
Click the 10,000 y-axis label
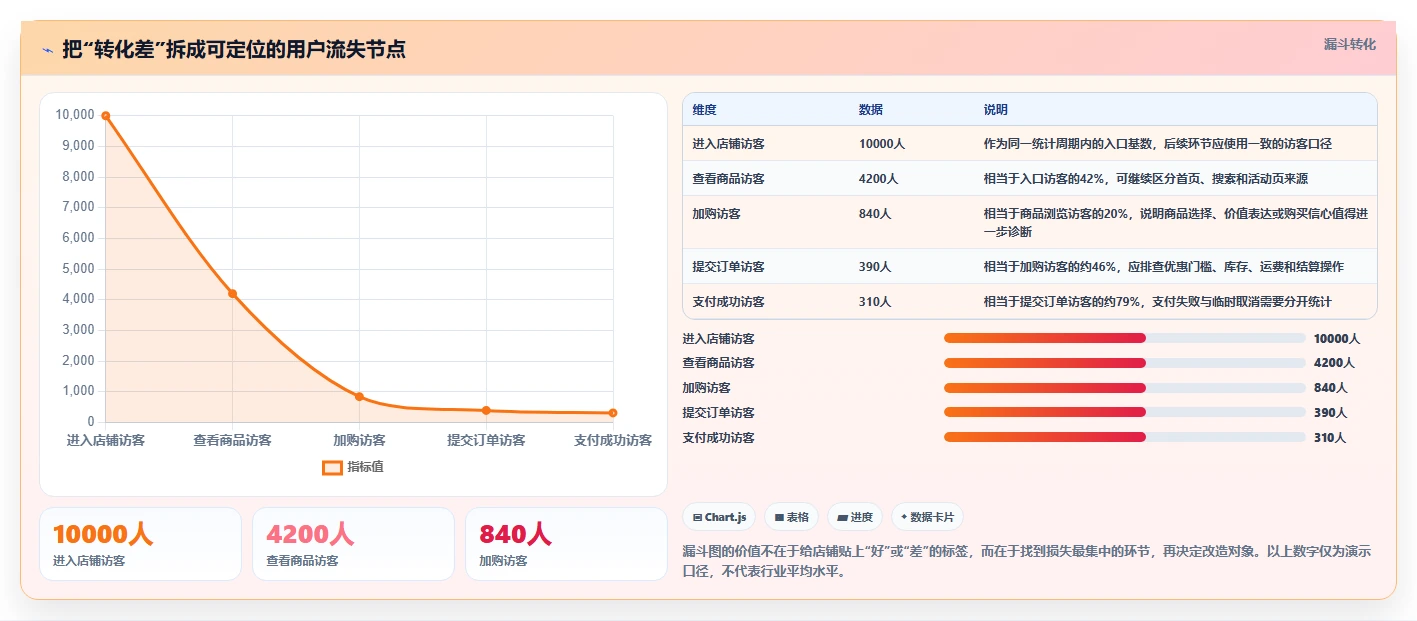coord(75,115)
